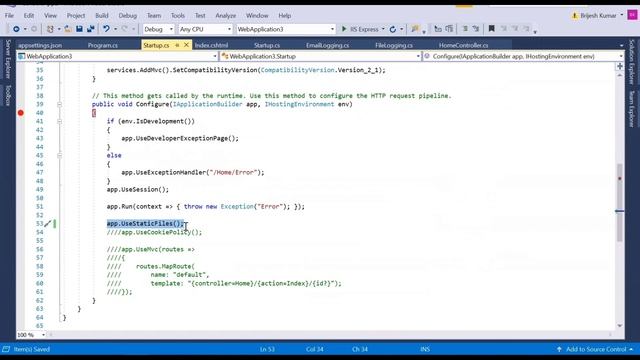Switch to the Program.cs tab
640x360 pixels.
point(102,45)
